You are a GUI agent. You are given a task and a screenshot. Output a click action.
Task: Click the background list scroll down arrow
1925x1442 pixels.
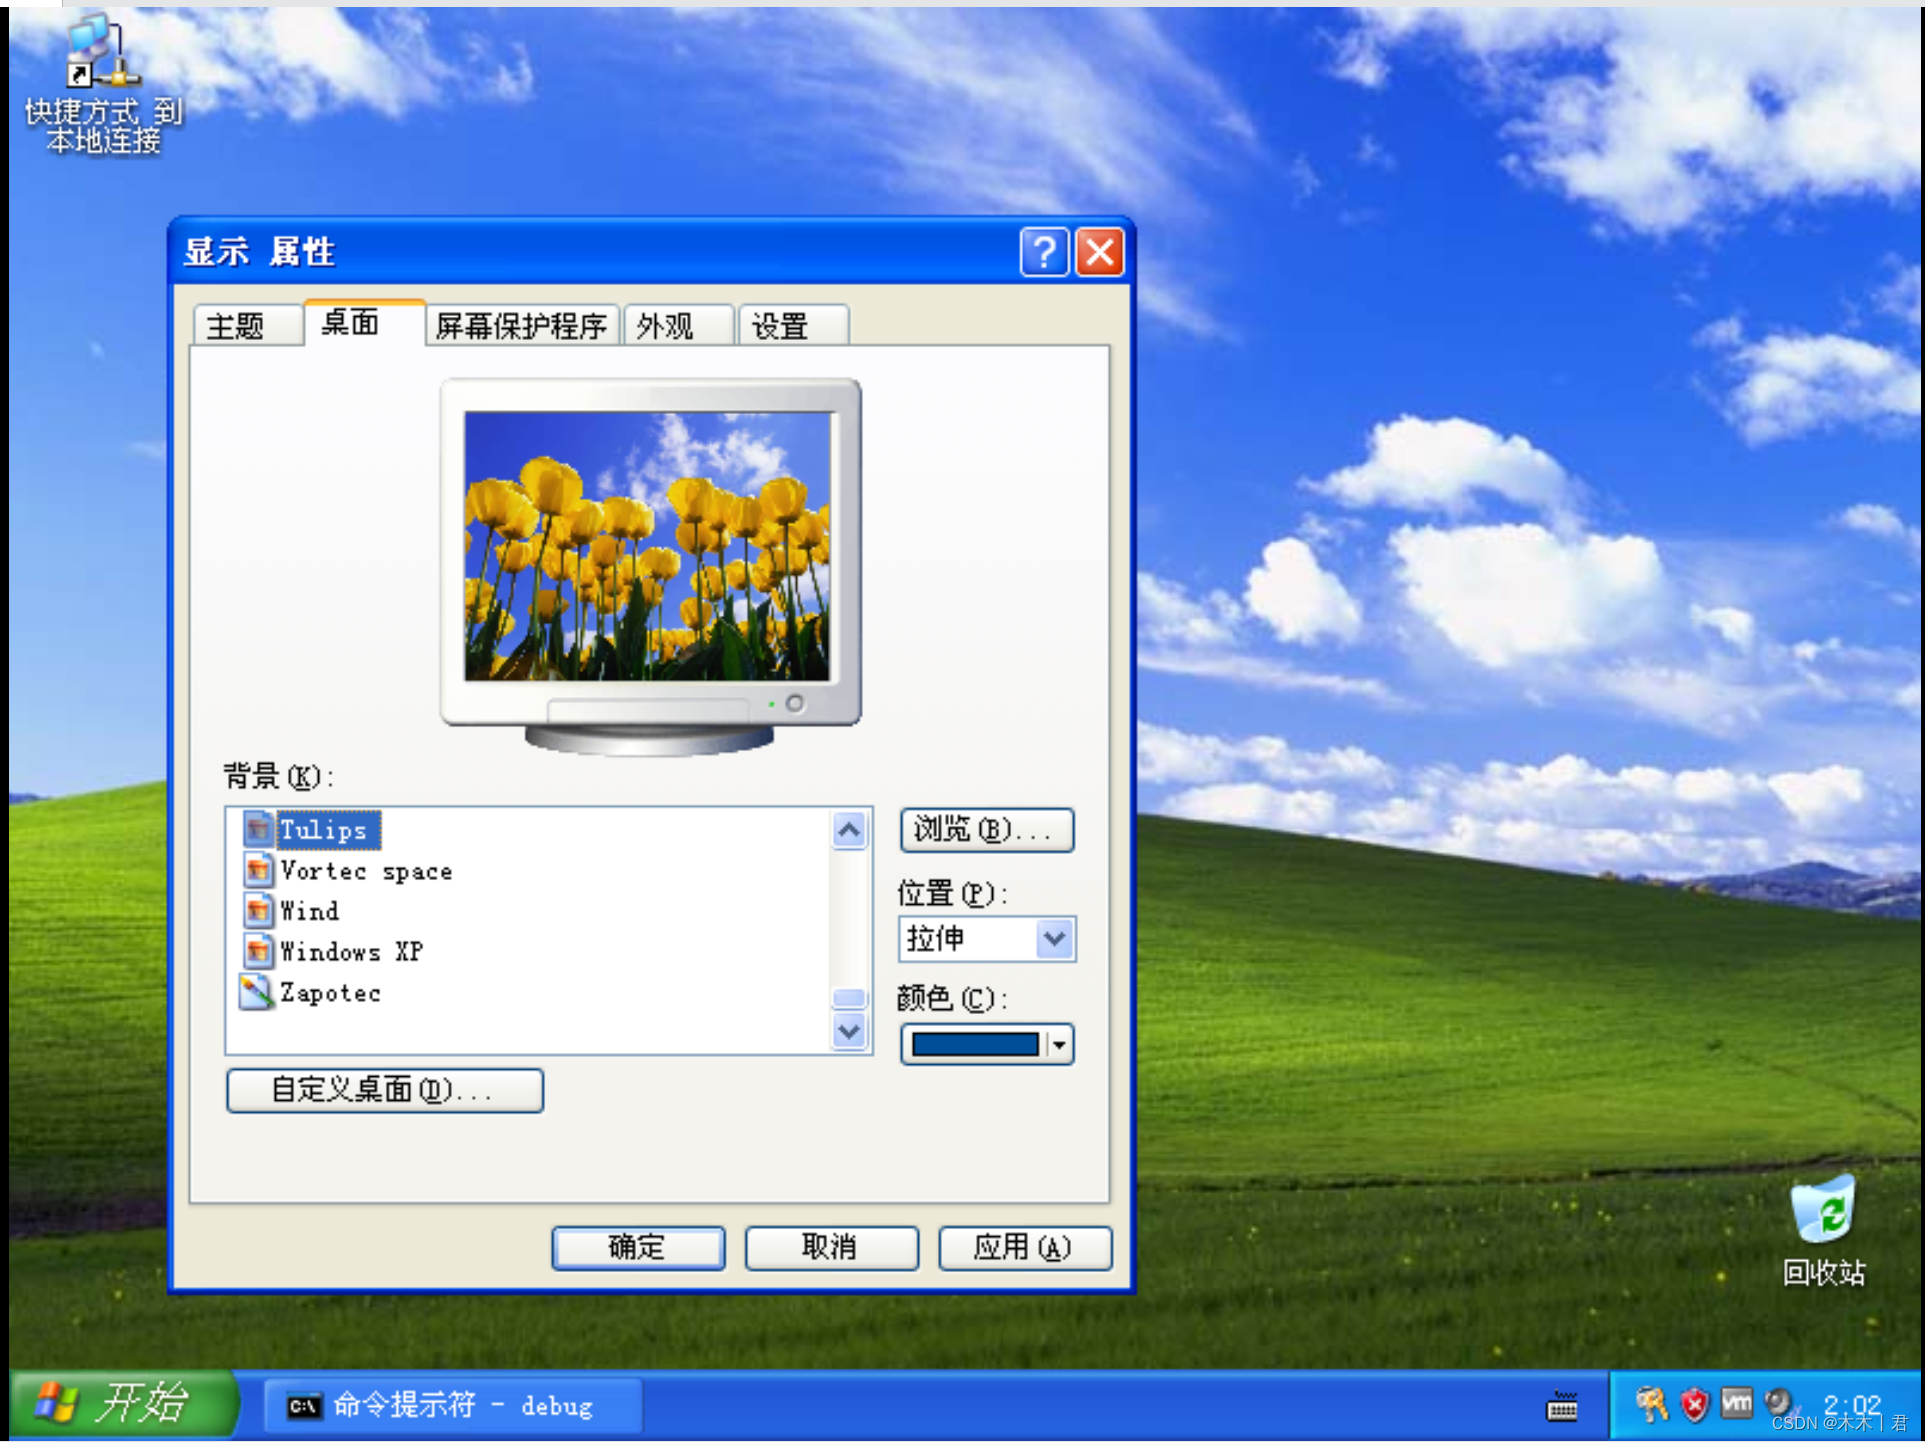click(849, 1031)
